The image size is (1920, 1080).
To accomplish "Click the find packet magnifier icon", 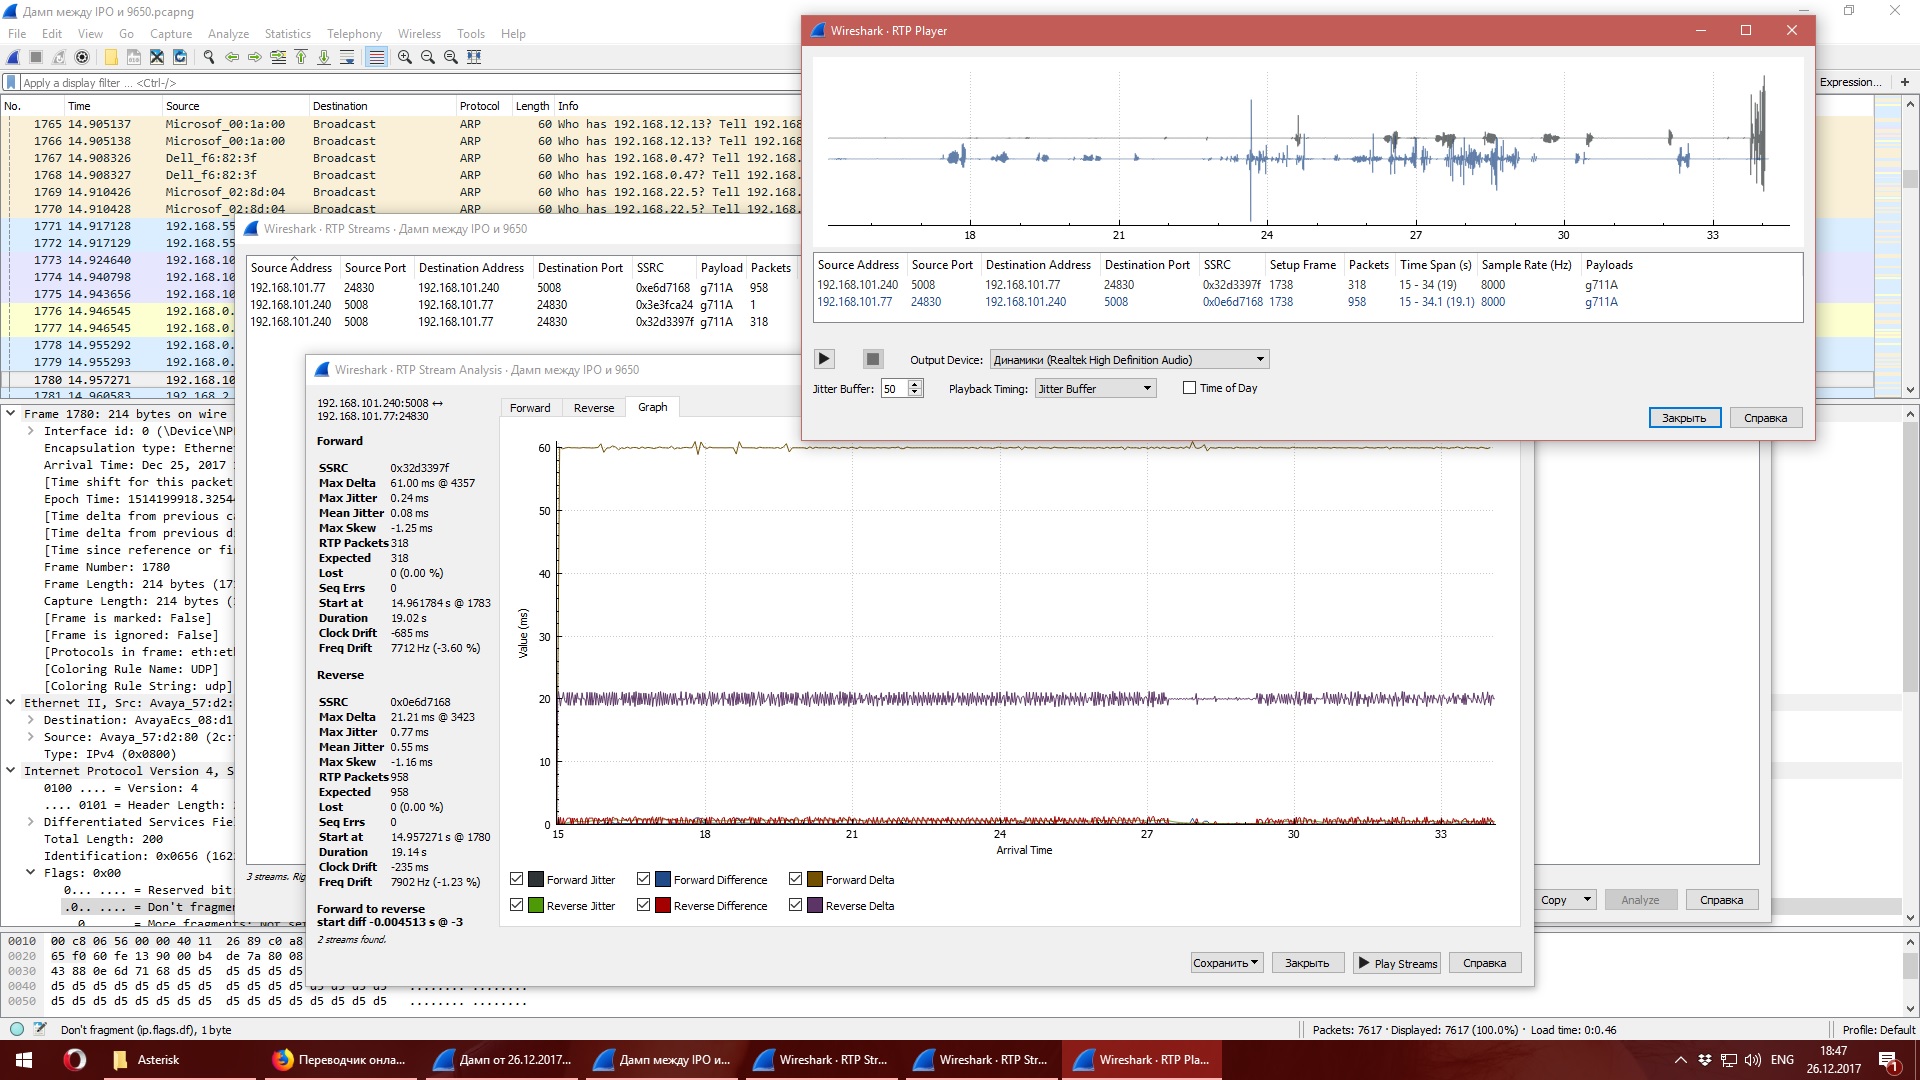I will click(x=209, y=57).
